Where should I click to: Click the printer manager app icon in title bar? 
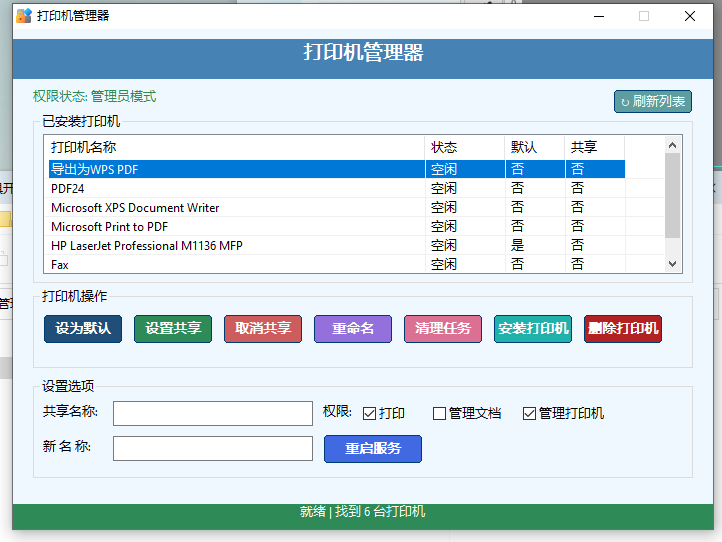(24, 16)
